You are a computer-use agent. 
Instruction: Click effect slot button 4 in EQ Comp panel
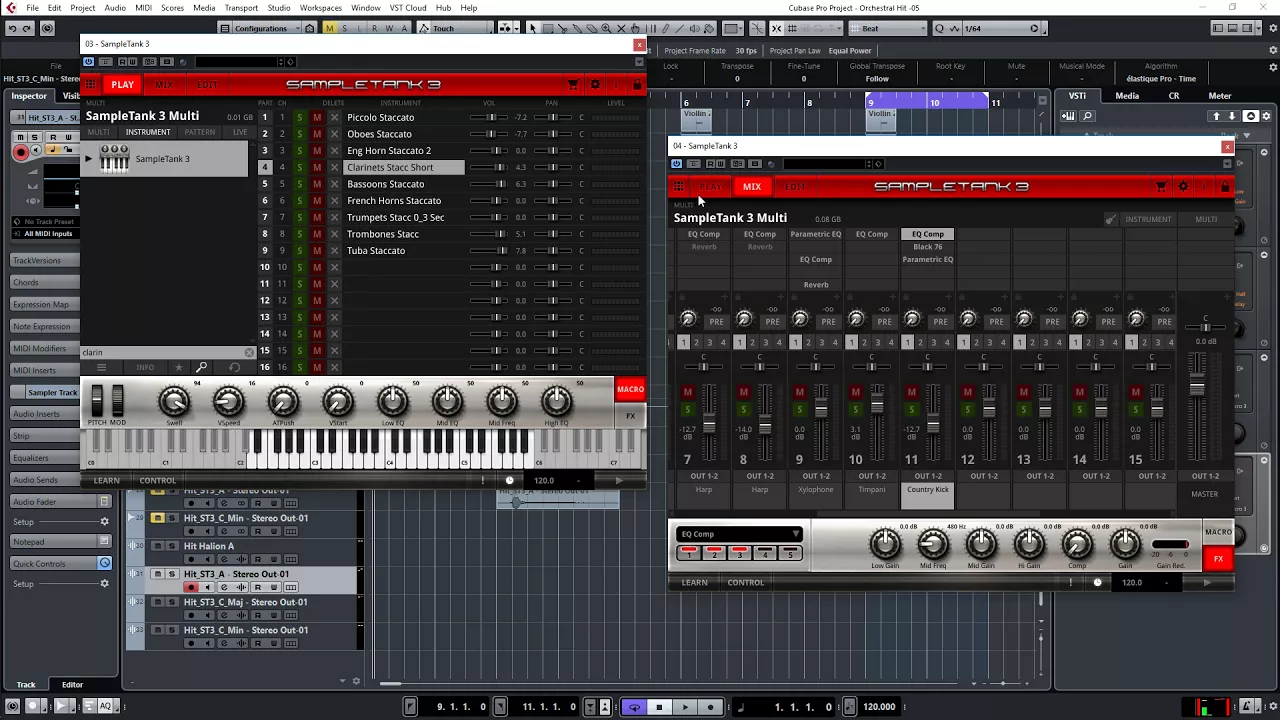pos(765,552)
